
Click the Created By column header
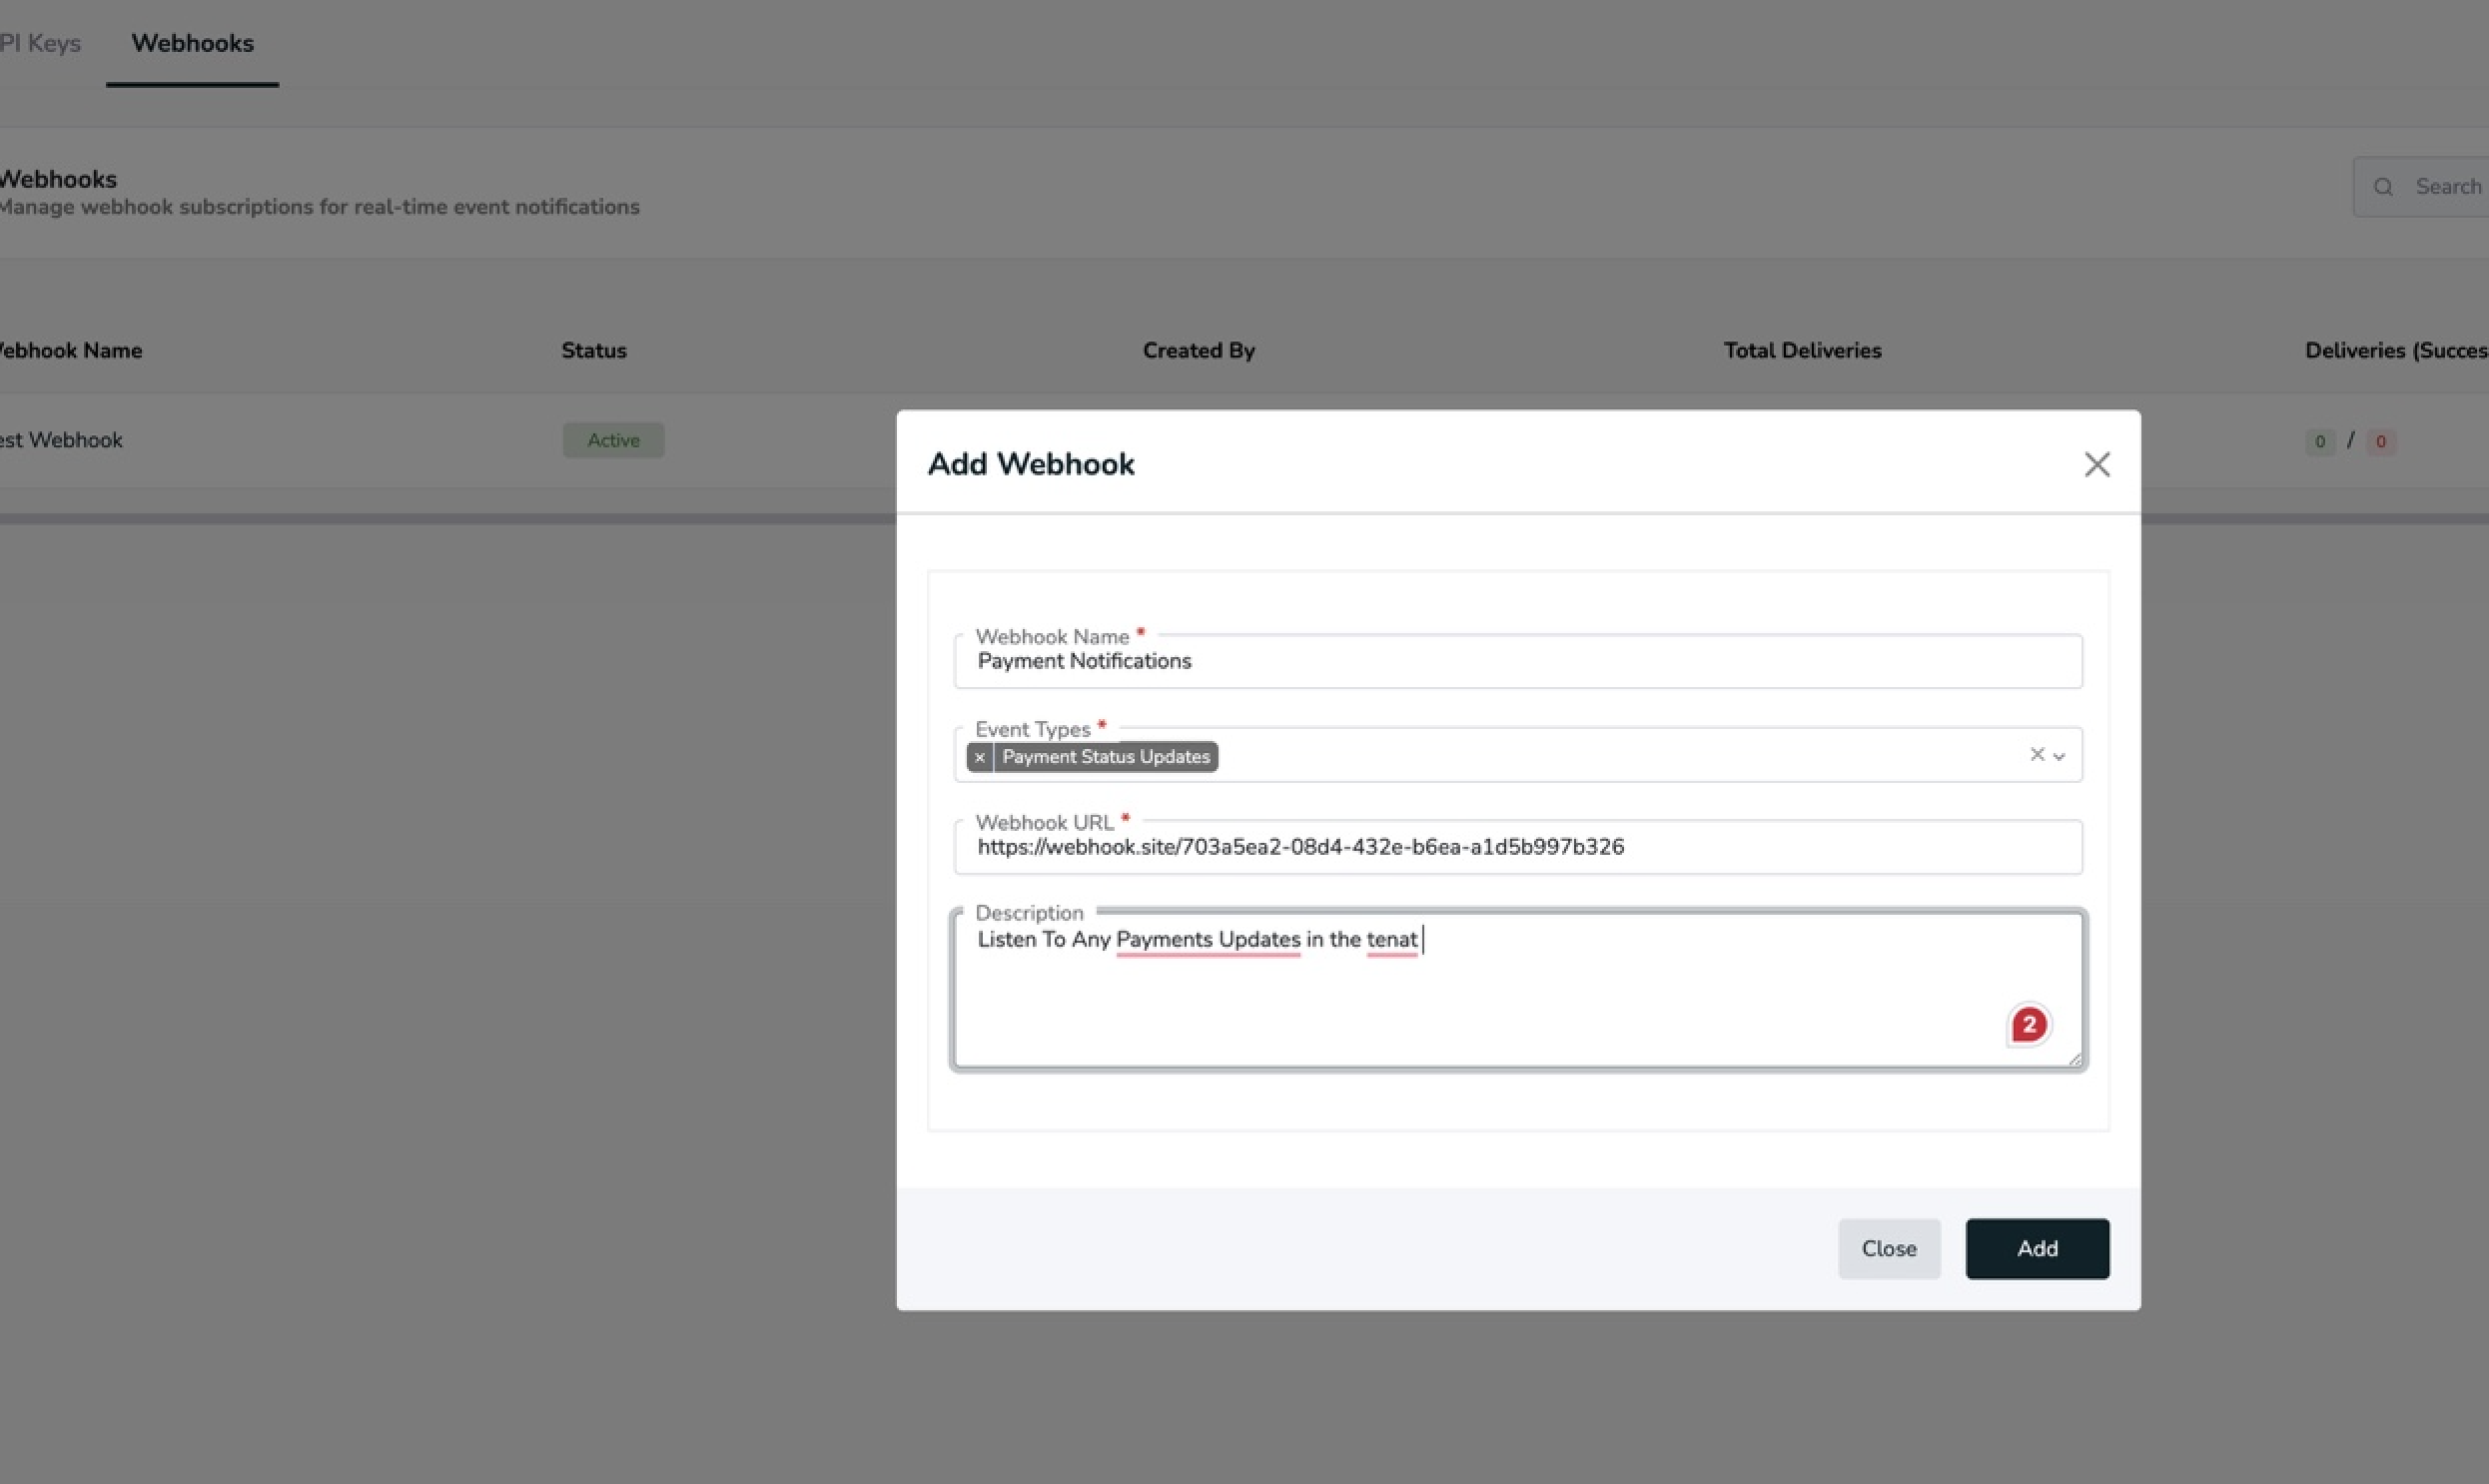tap(1198, 351)
